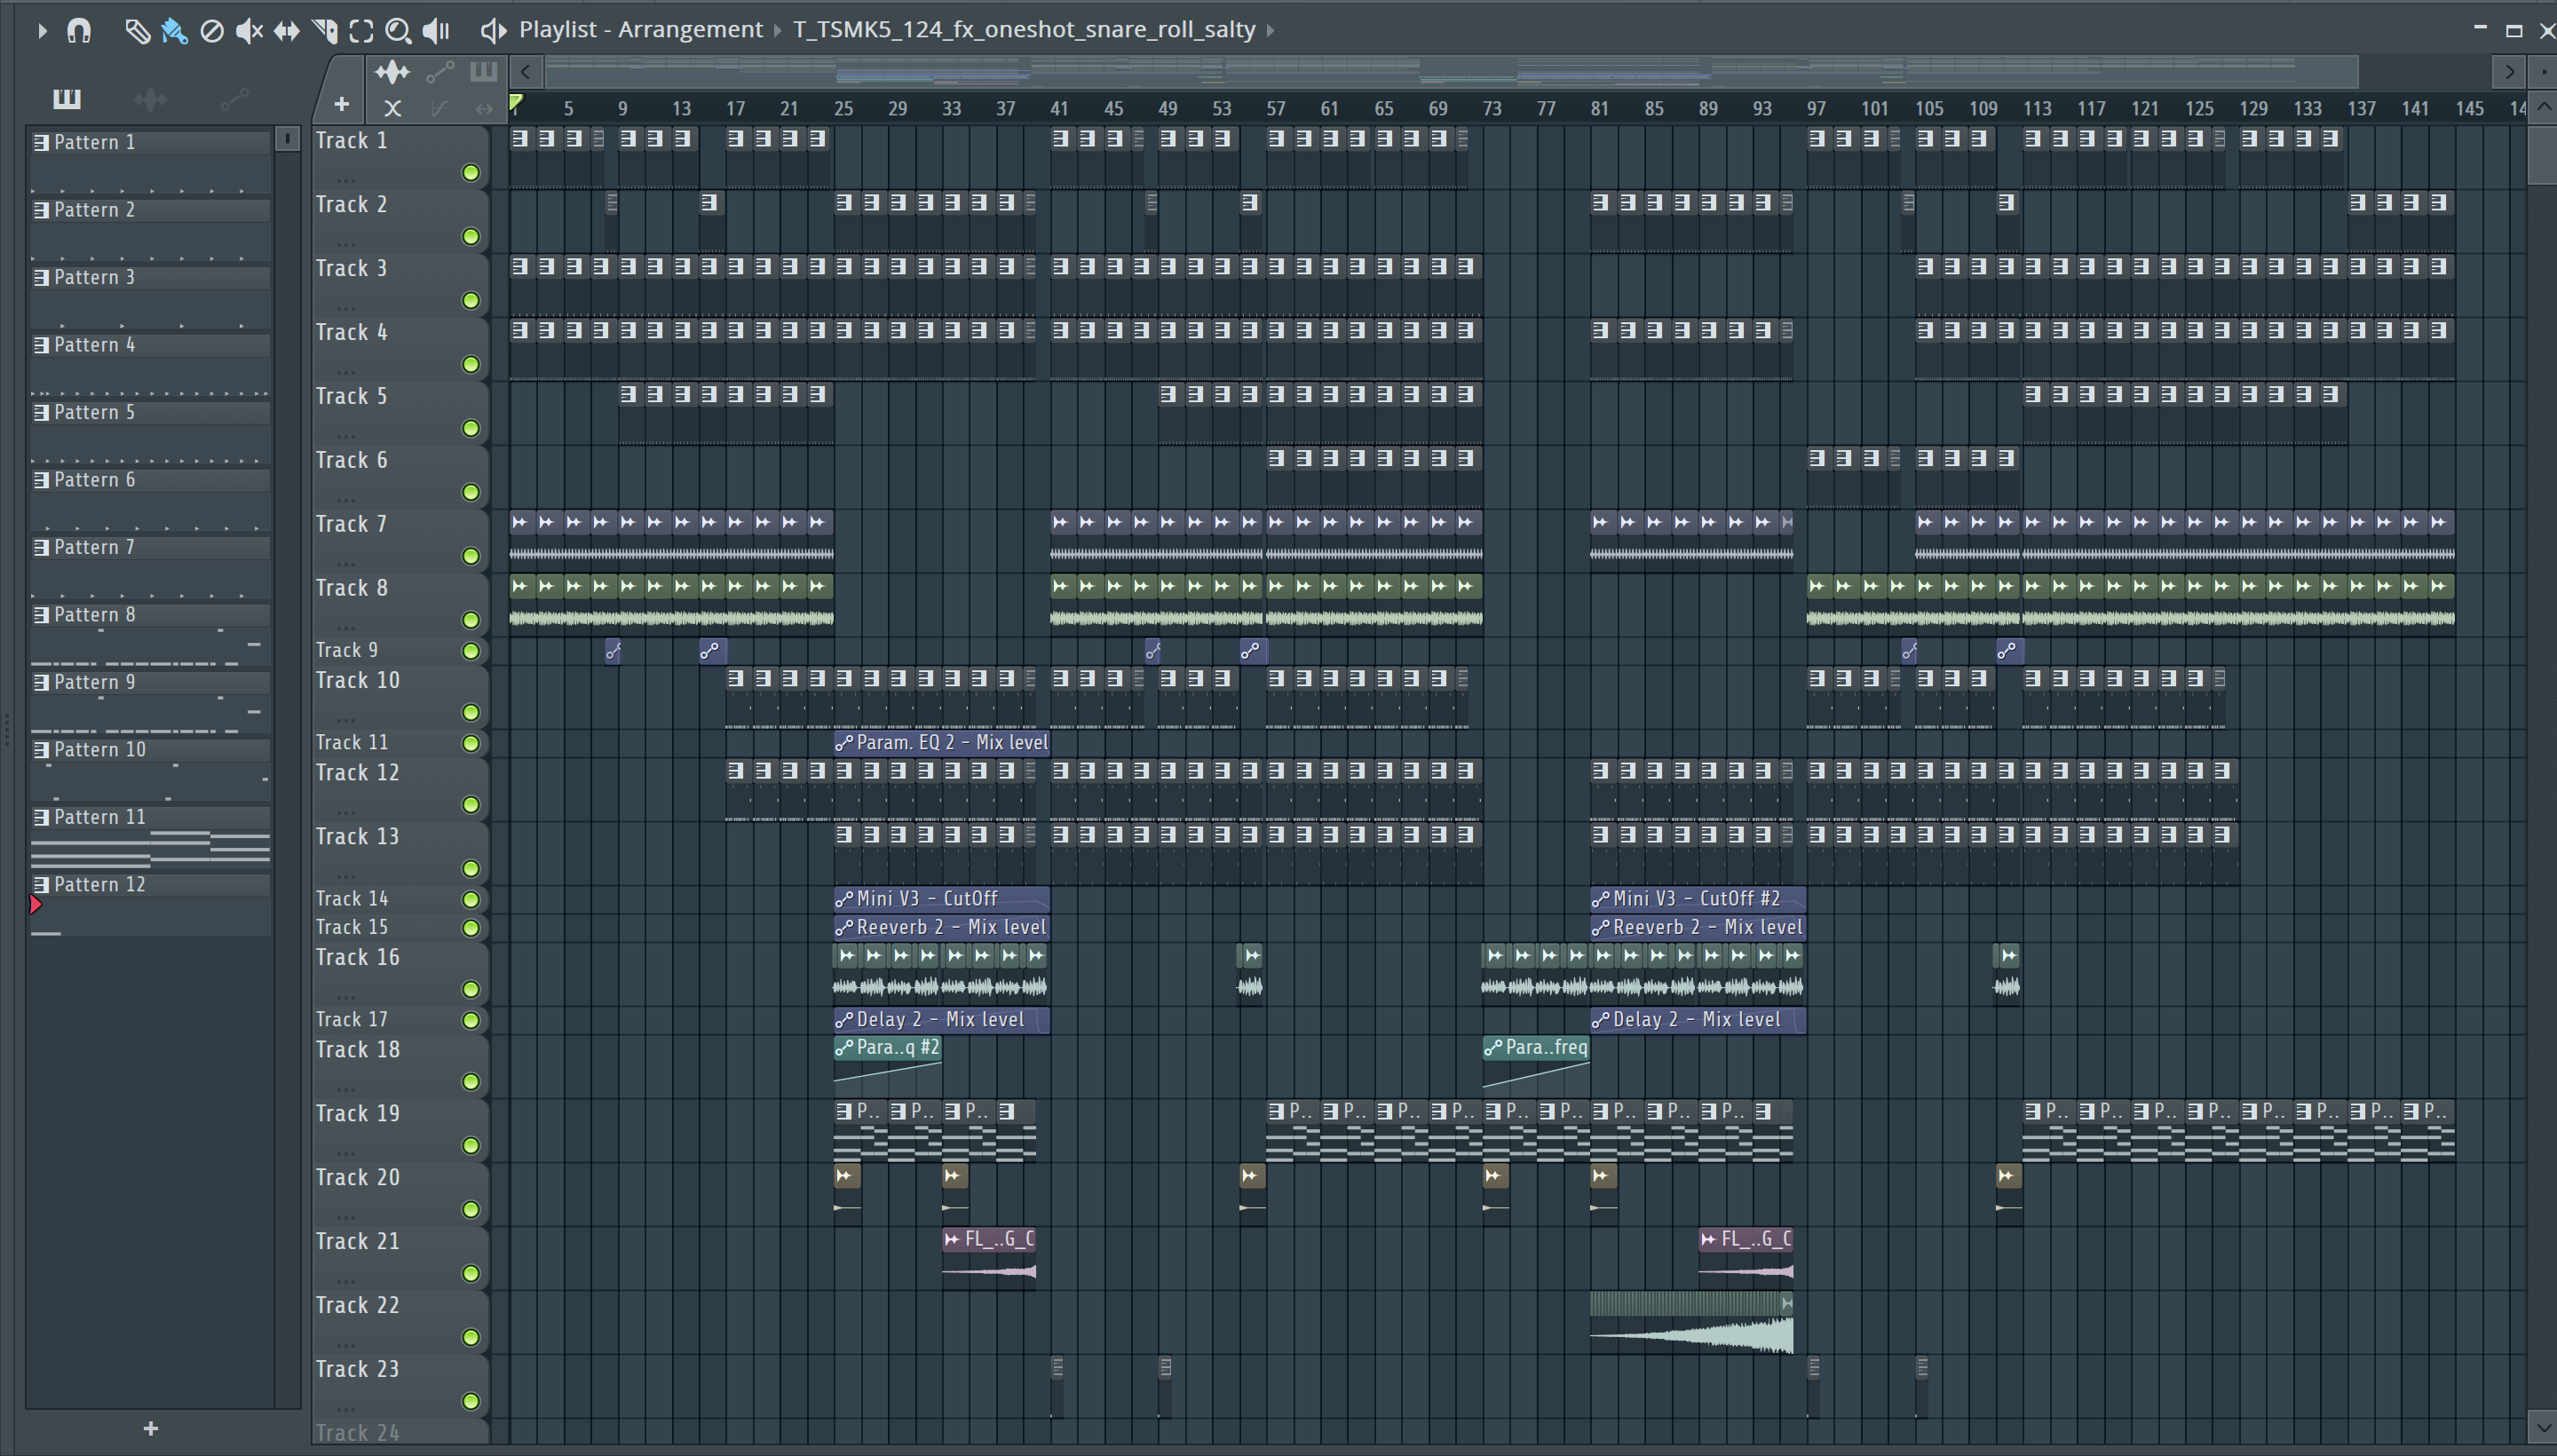
Task: Mute Track 8 with its green light
Action: click(471, 621)
